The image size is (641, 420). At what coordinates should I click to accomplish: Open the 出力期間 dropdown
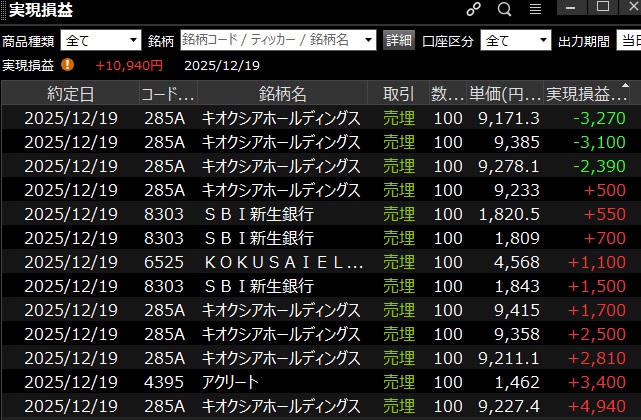627,41
